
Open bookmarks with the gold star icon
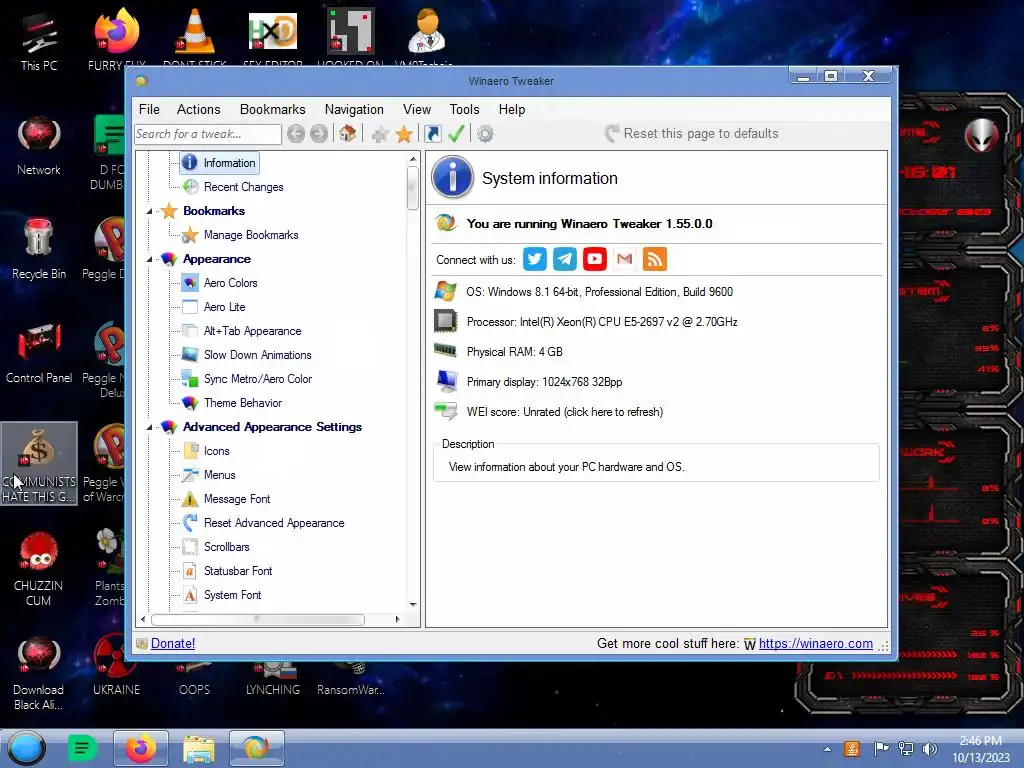tap(404, 135)
